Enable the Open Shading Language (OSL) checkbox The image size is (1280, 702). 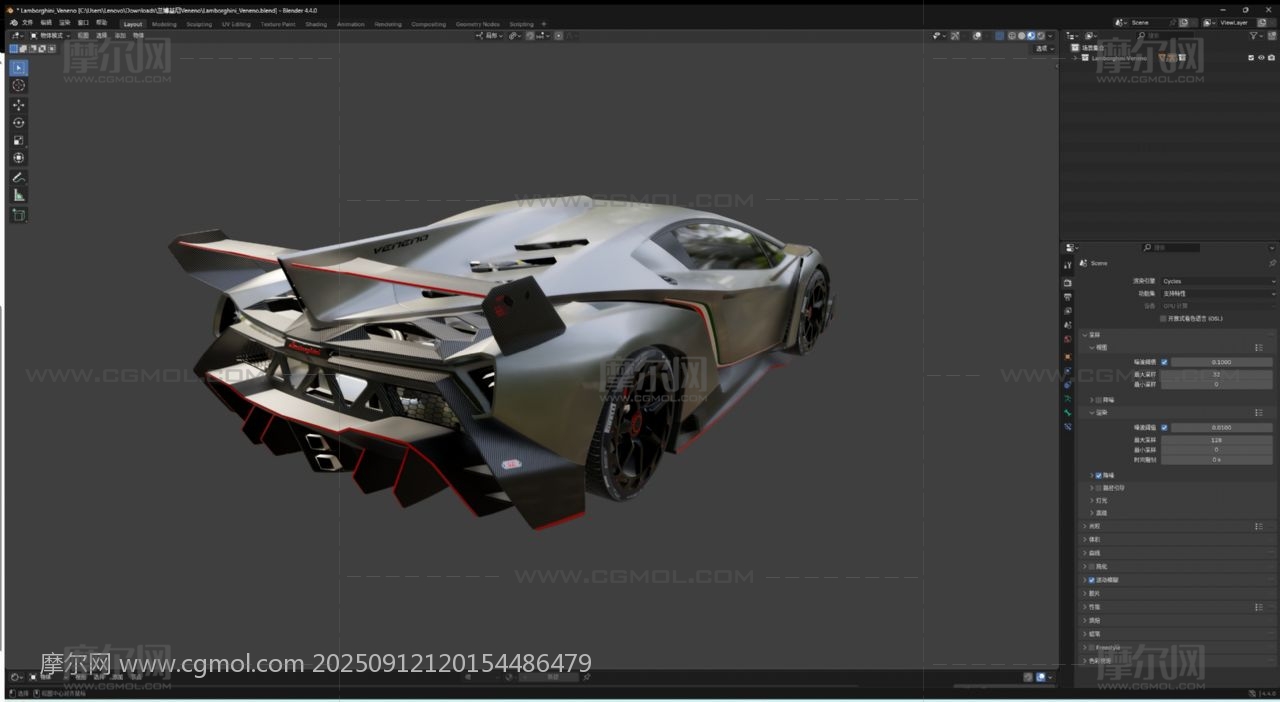point(1163,319)
